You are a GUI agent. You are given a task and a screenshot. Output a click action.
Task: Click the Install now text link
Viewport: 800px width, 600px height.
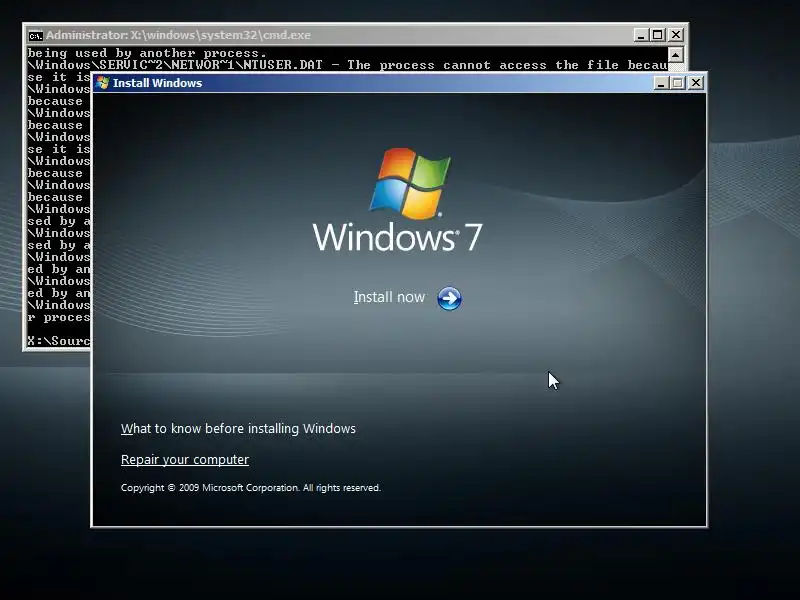pos(389,297)
